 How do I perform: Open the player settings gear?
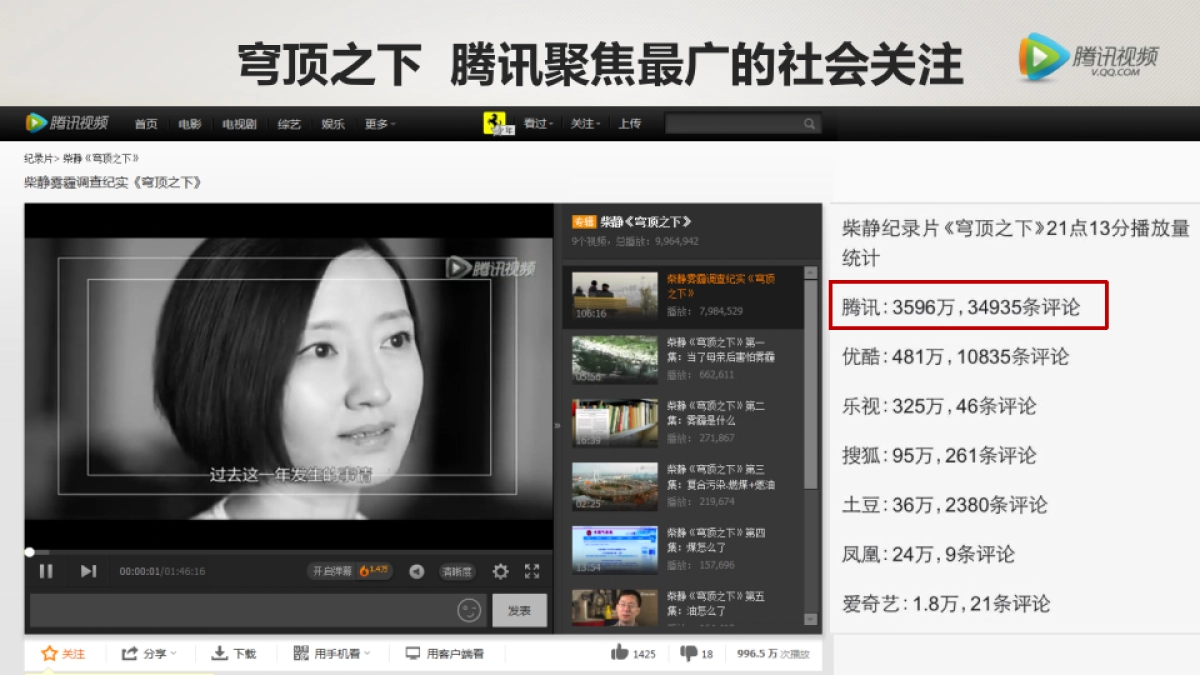(x=501, y=571)
